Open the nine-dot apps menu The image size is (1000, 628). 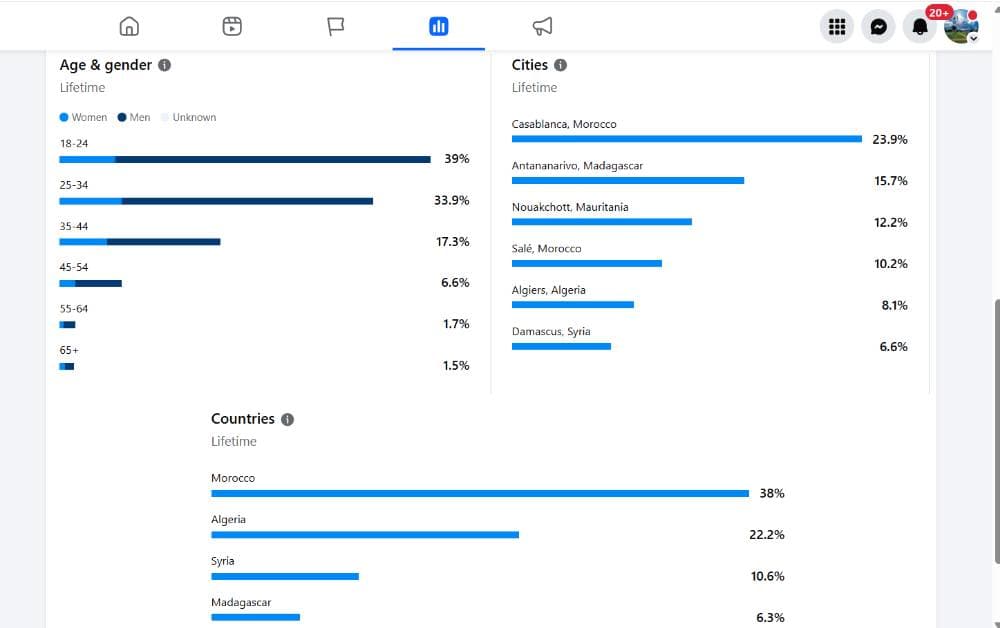click(837, 27)
